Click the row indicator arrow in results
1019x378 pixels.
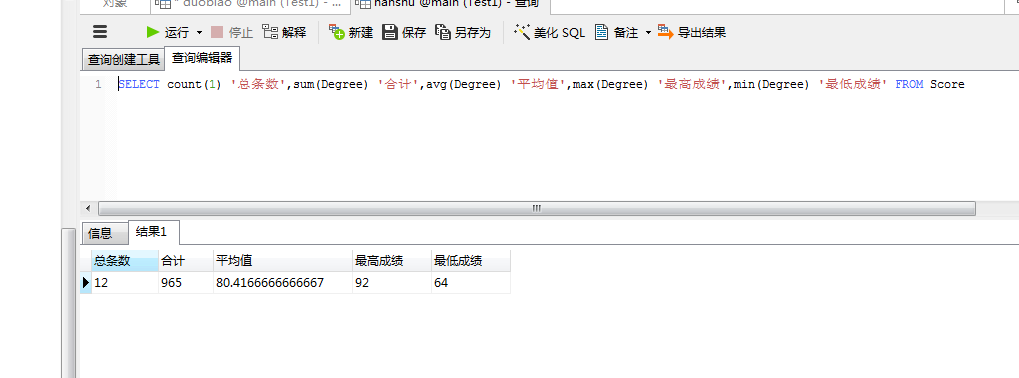[x=86, y=283]
